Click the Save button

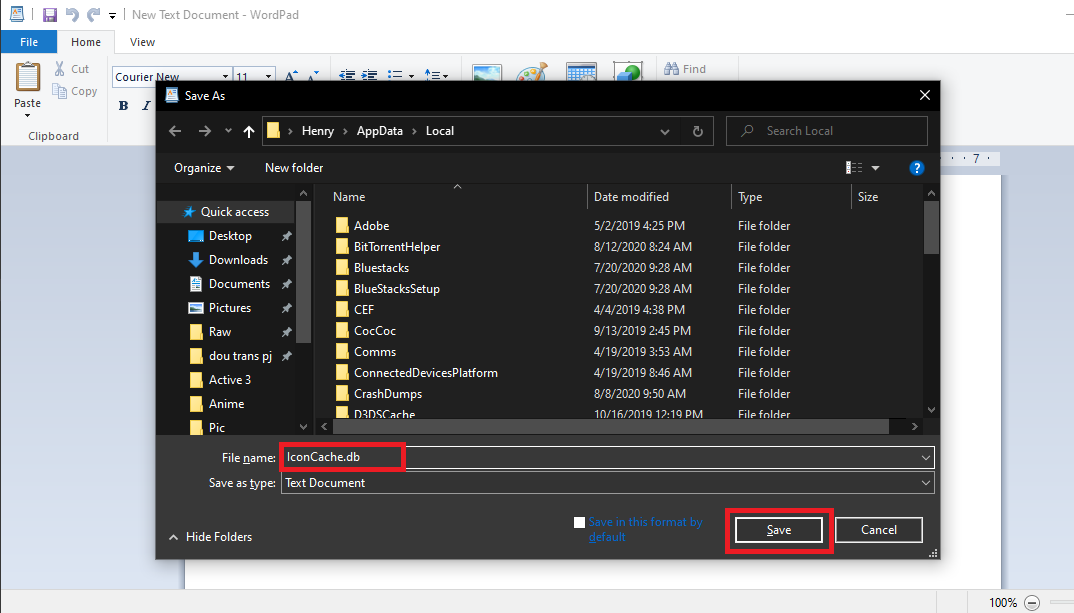click(x=778, y=530)
